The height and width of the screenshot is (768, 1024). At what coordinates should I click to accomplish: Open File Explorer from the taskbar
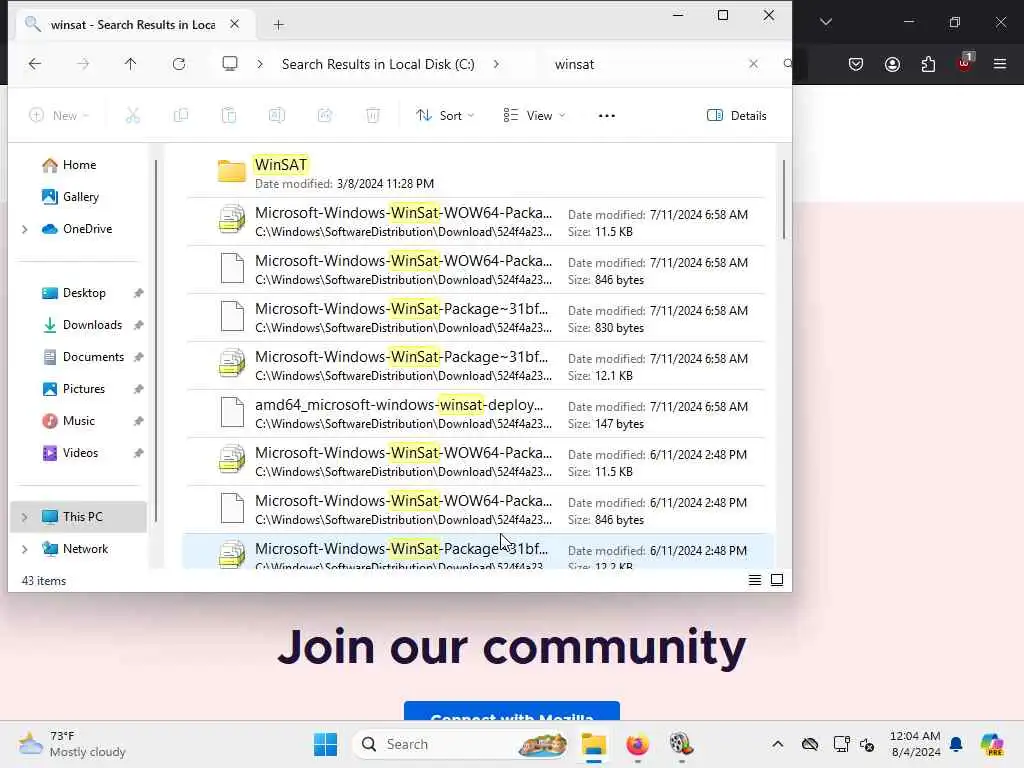pos(594,744)
